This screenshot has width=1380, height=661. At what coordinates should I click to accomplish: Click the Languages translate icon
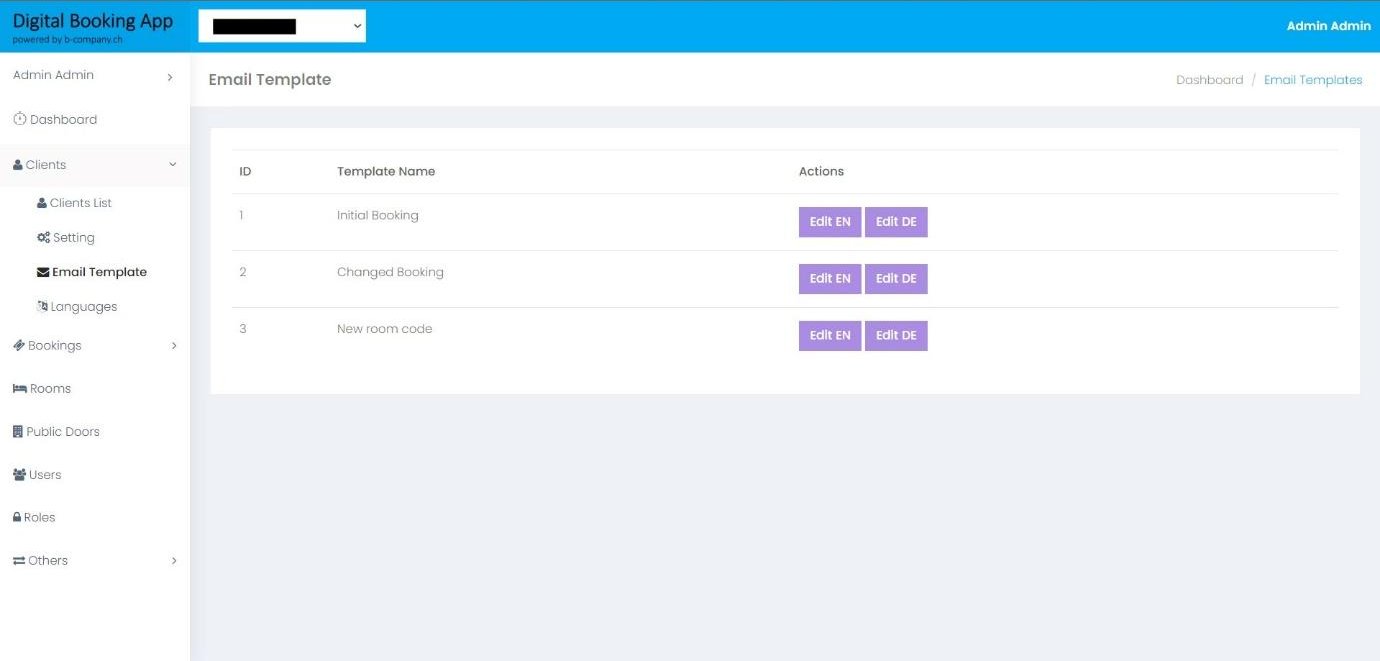click(43, 307)
